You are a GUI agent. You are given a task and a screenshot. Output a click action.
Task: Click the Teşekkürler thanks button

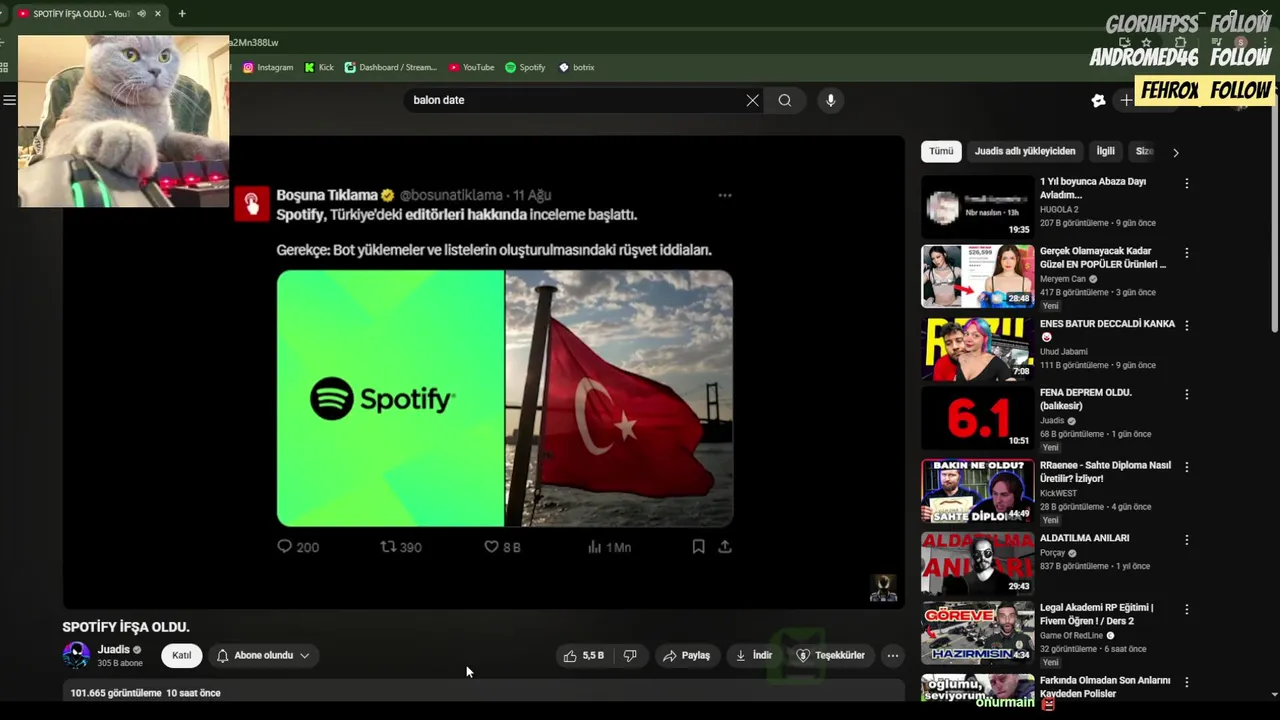(830, 656)
